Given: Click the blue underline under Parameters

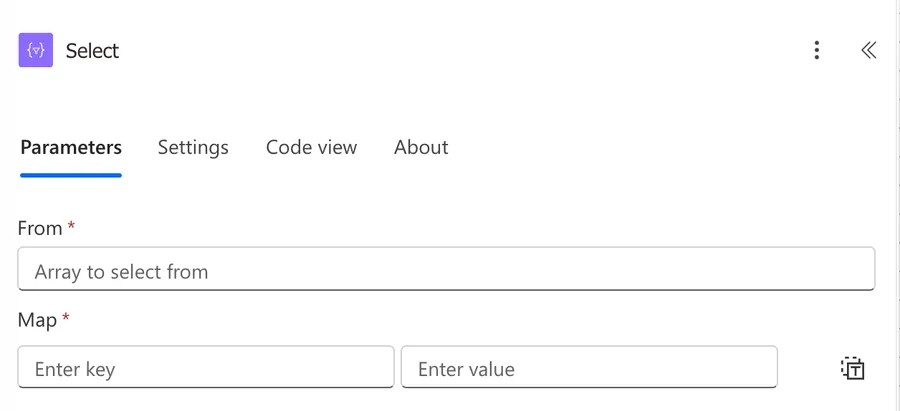Looking at the screenshot, I should click(71, 175).
